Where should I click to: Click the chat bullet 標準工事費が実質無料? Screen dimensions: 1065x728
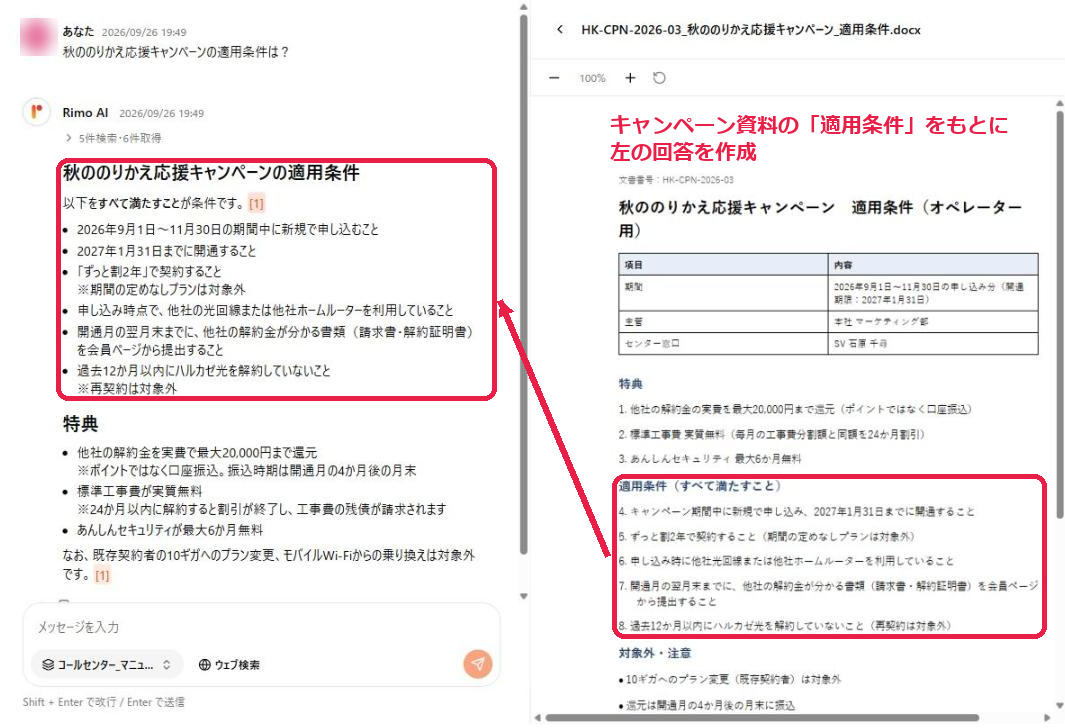click(x=139, y=490)
